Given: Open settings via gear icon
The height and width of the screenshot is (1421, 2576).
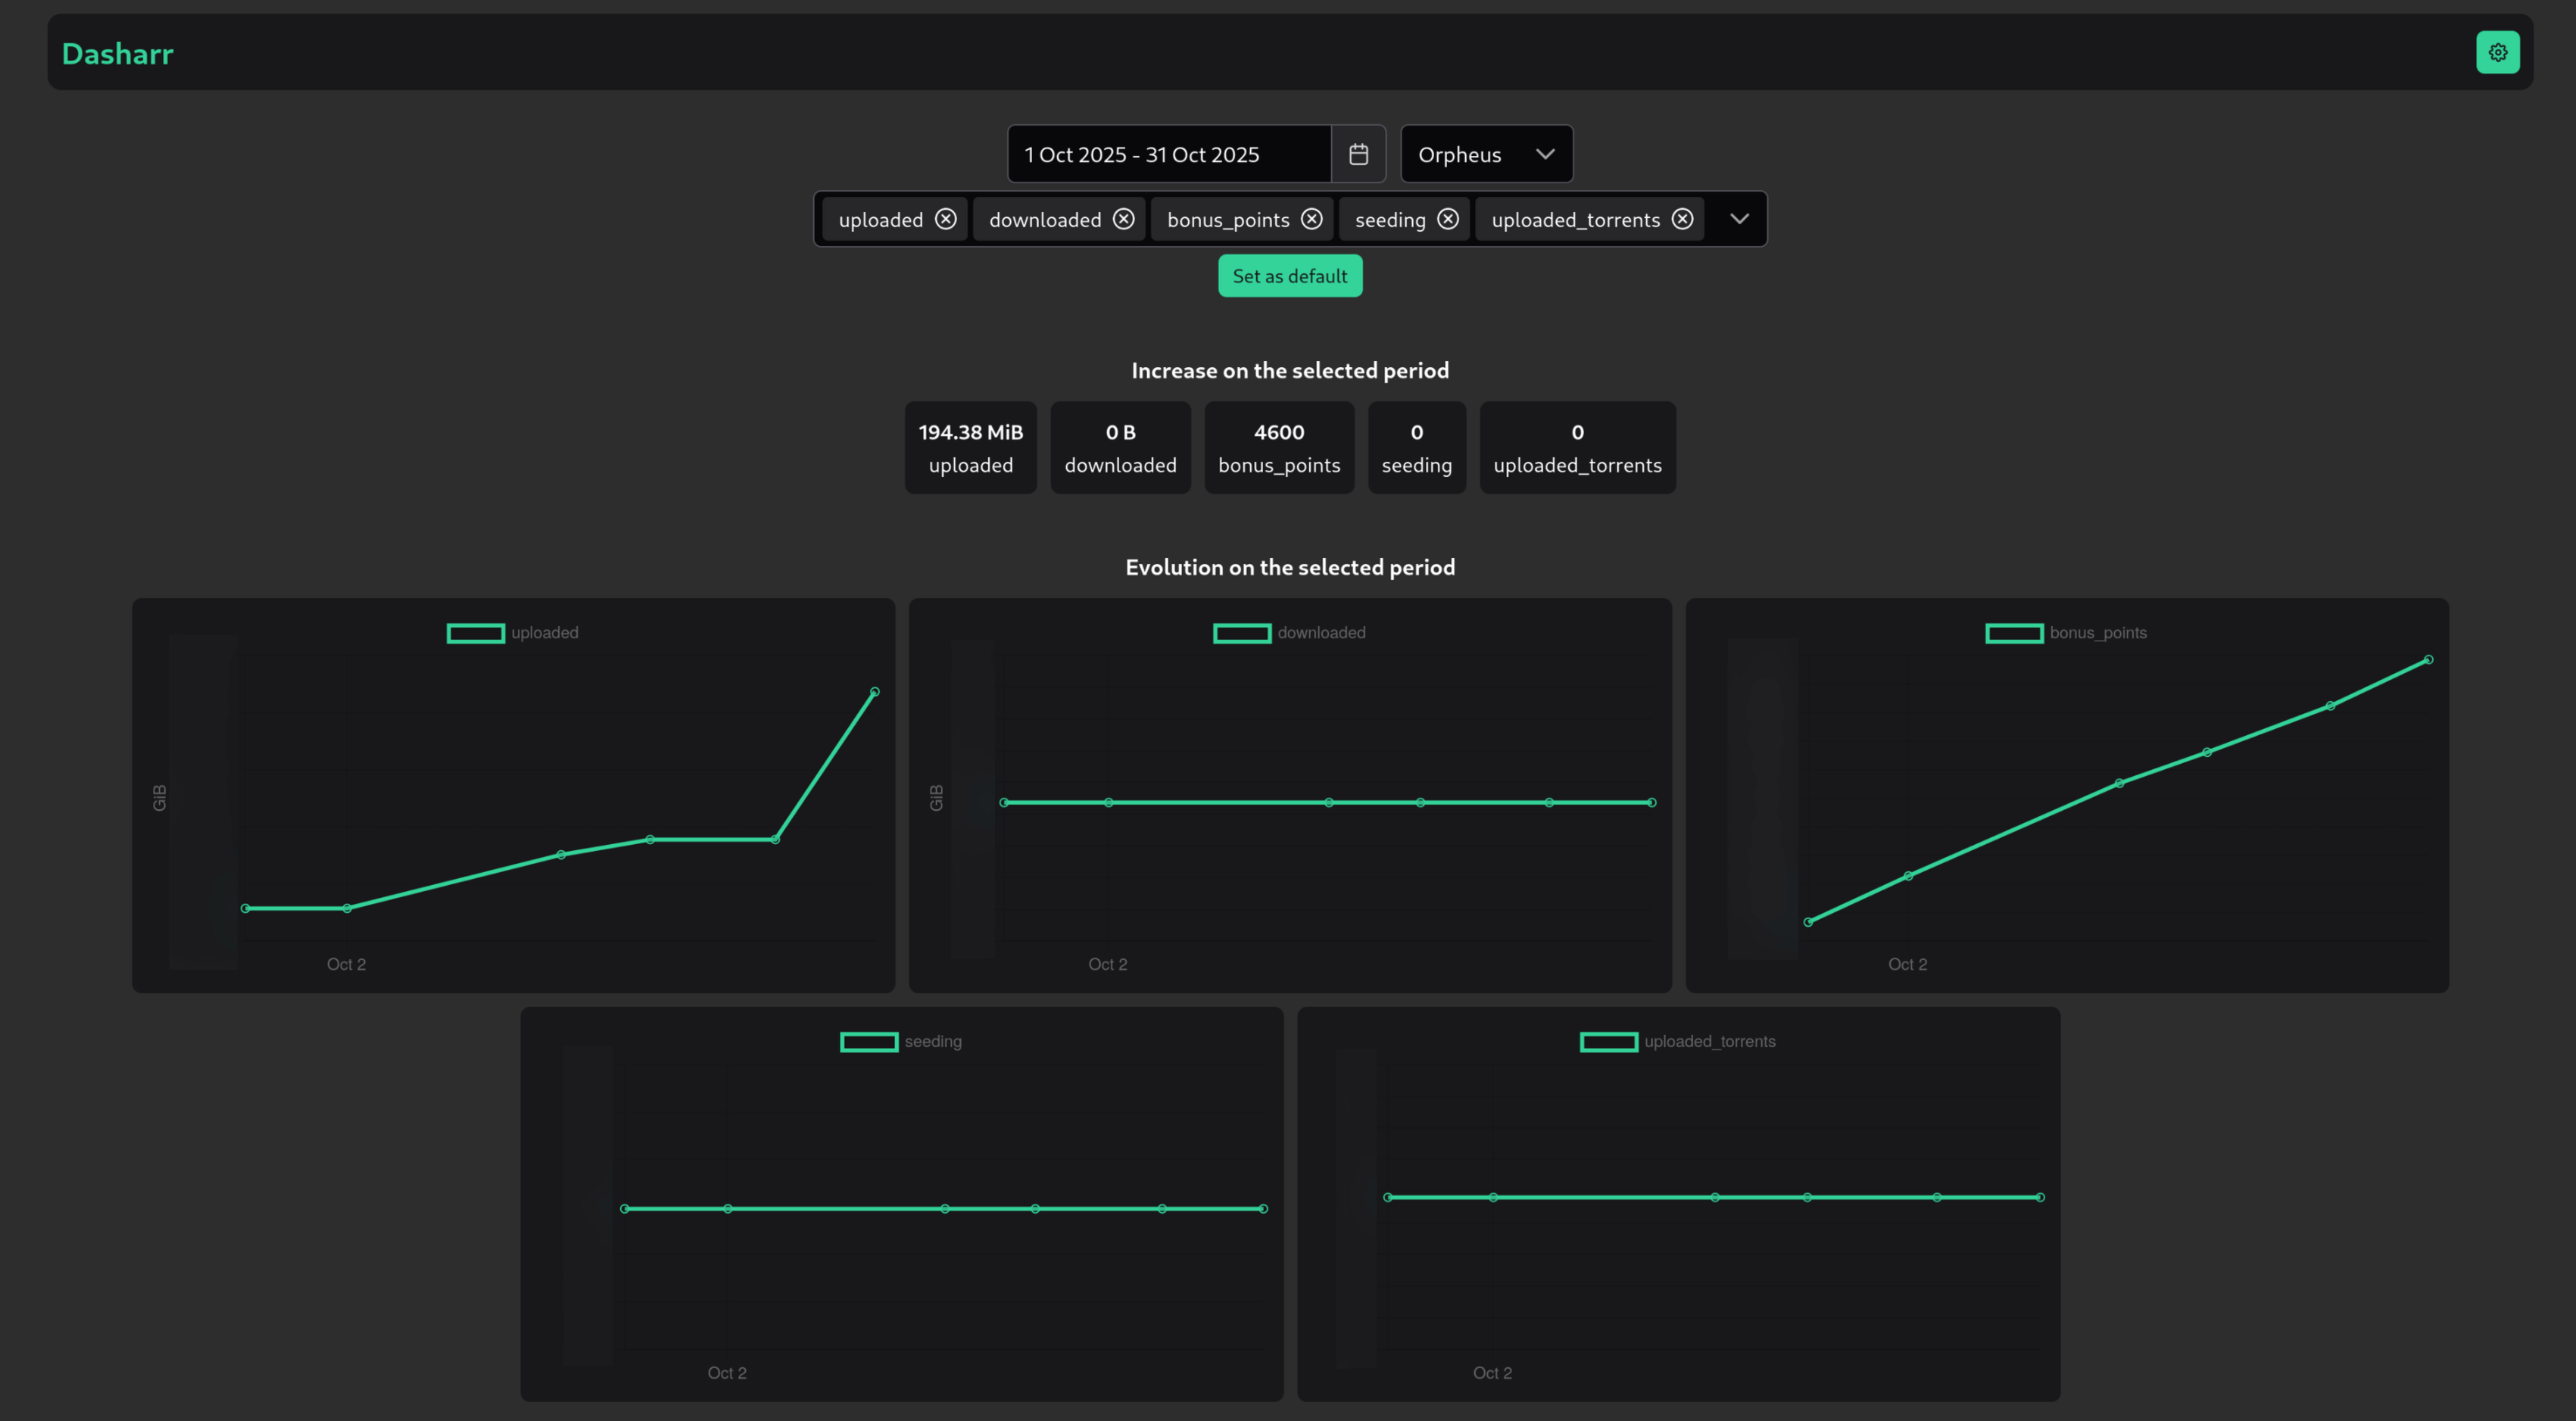Looking at the screenshot, I should (x=2497, y=52).
